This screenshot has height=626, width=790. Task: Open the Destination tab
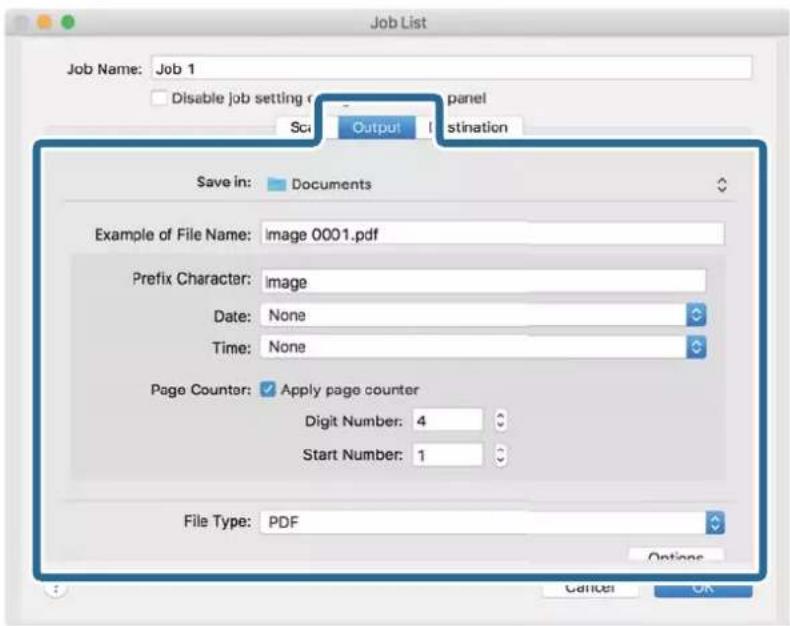pyautogui.click(x=475, y=128)
